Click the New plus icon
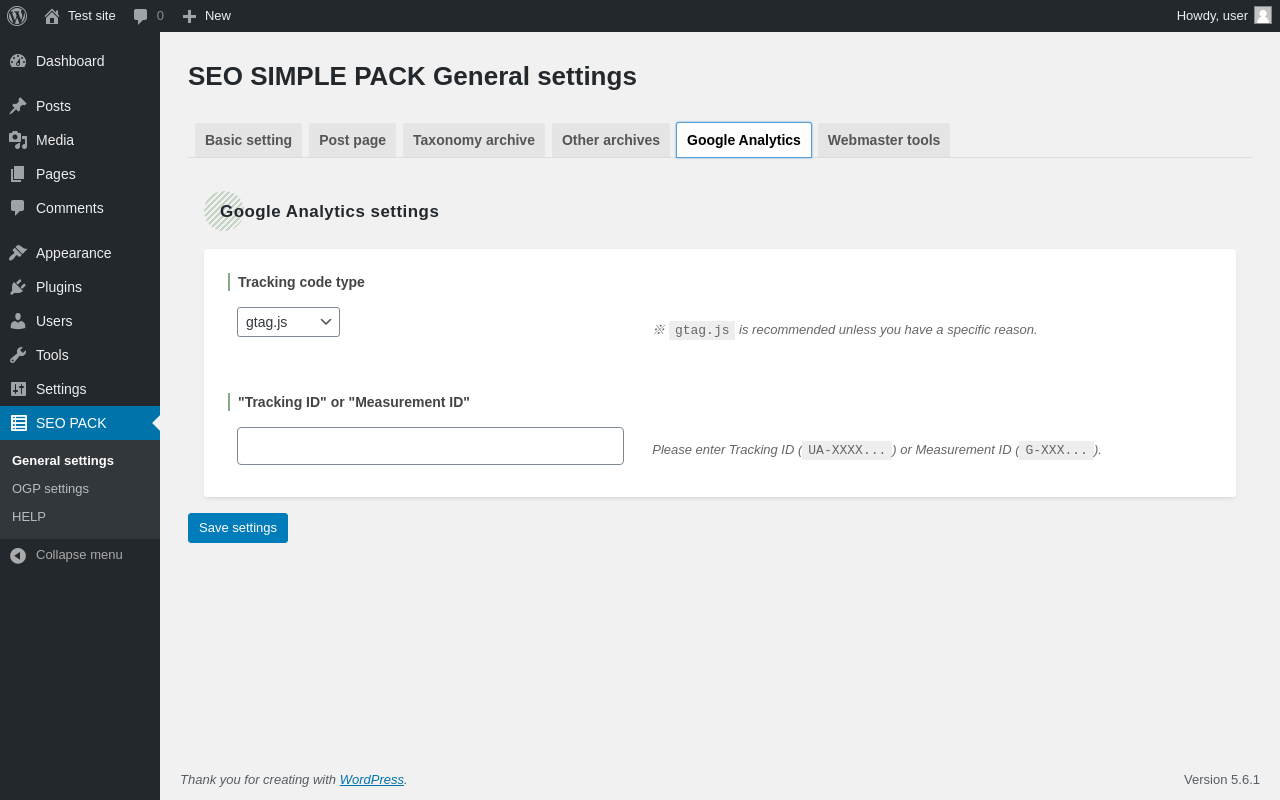This screenshot has height=800, width=1280. coord(189,16)
